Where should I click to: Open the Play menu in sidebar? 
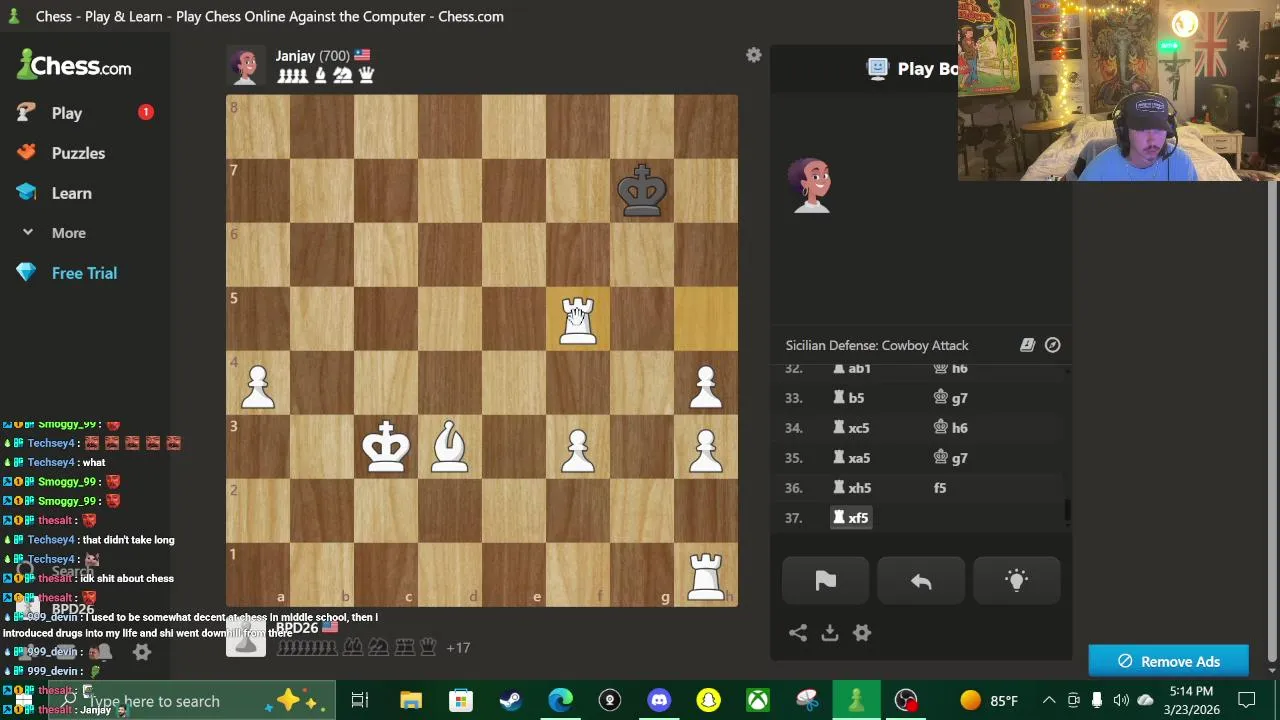point(66,113)
